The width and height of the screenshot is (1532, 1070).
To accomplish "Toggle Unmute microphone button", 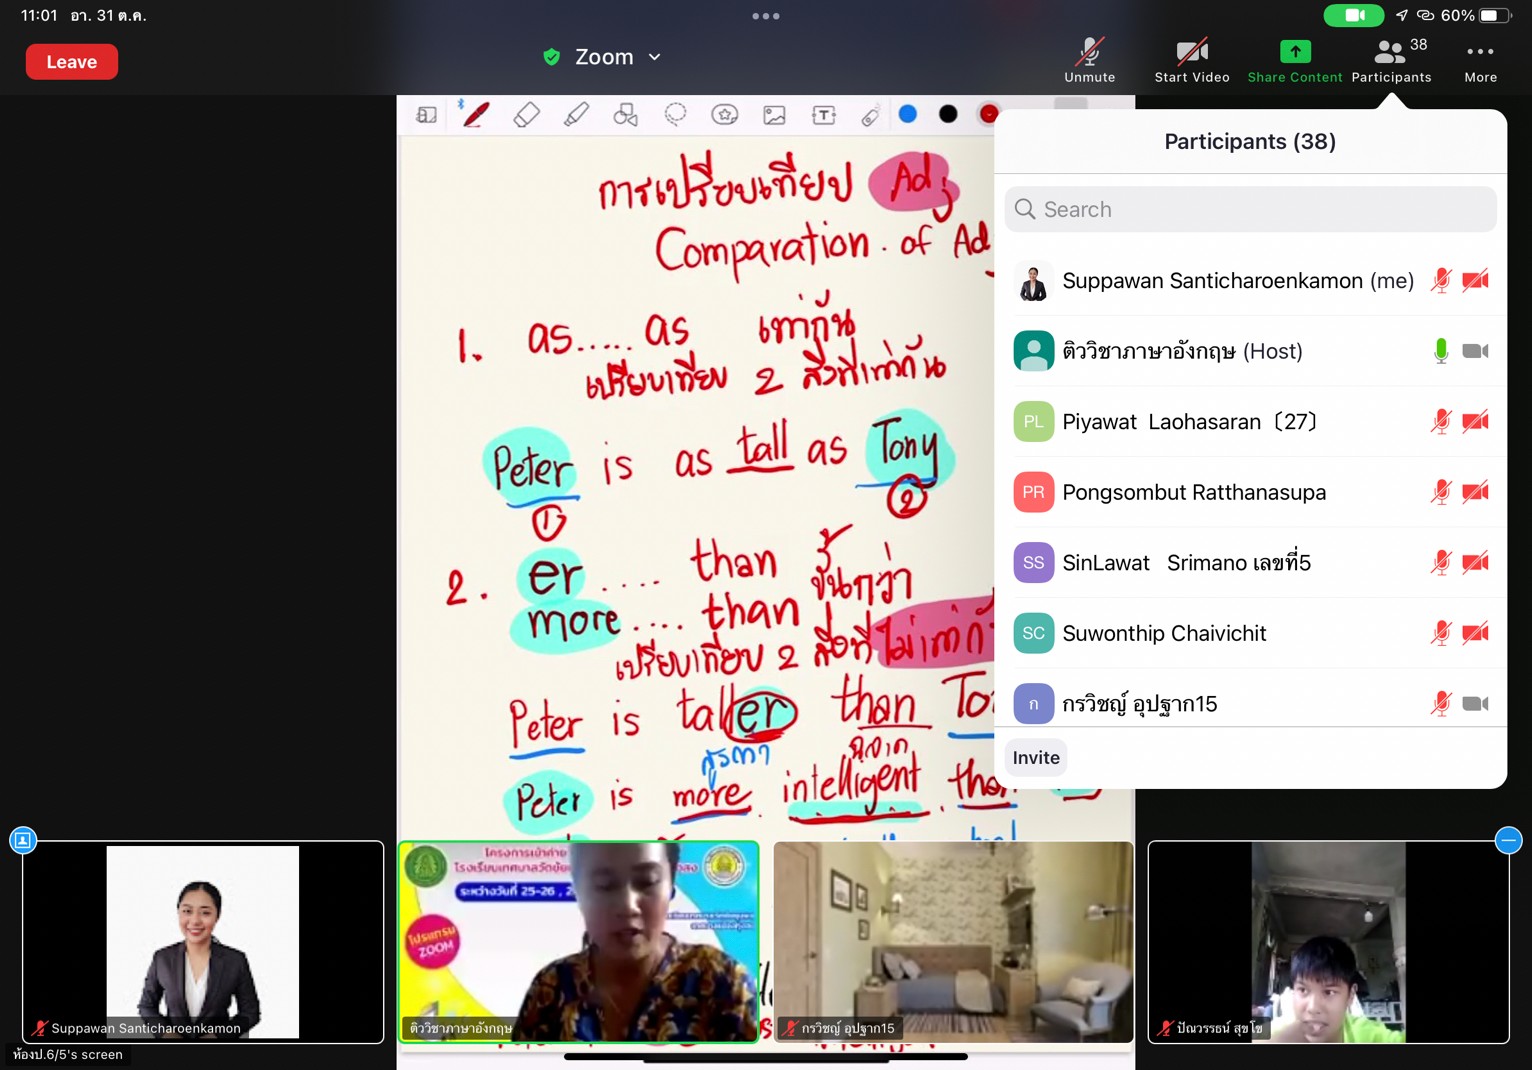I will click(x=1089, y=61).
